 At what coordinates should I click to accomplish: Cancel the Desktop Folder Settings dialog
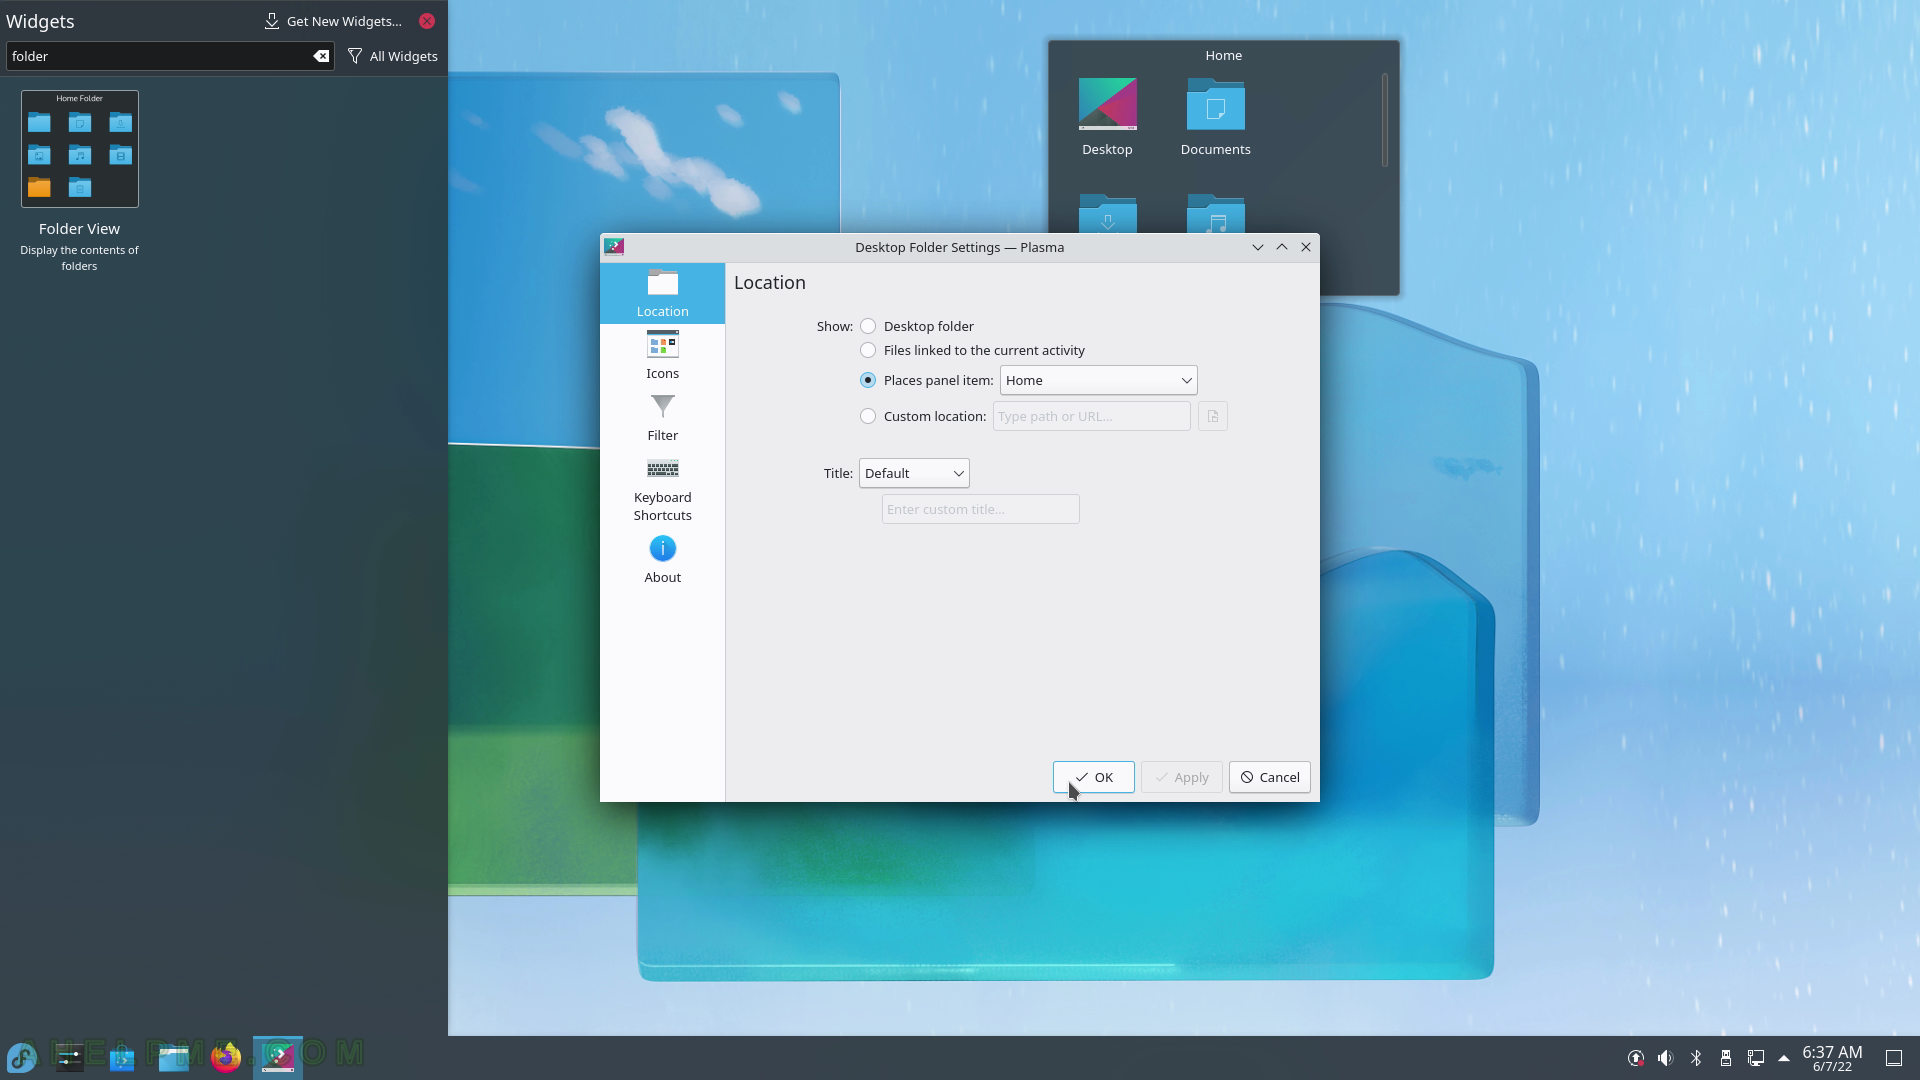(1269, 777)
